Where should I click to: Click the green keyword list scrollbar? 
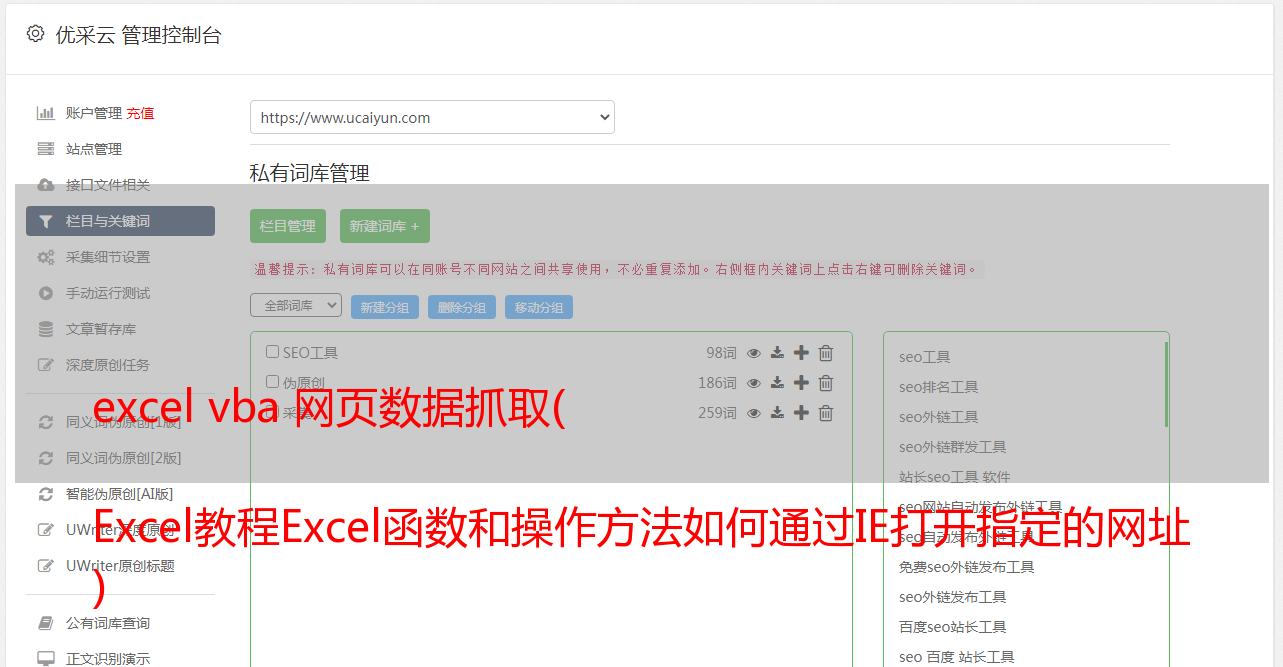click(x=1166, y=384)
